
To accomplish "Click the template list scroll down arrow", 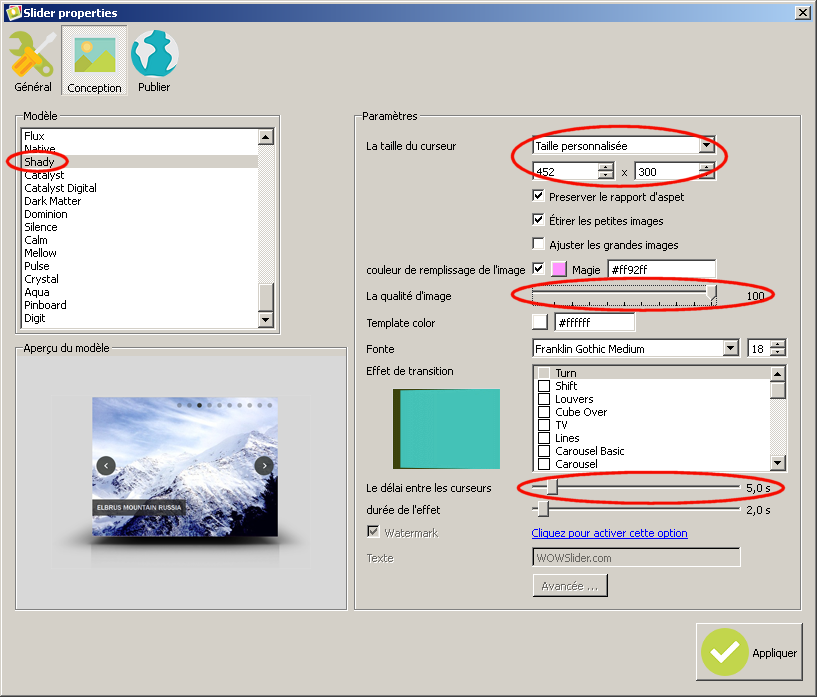I will [x=266, y=319].
